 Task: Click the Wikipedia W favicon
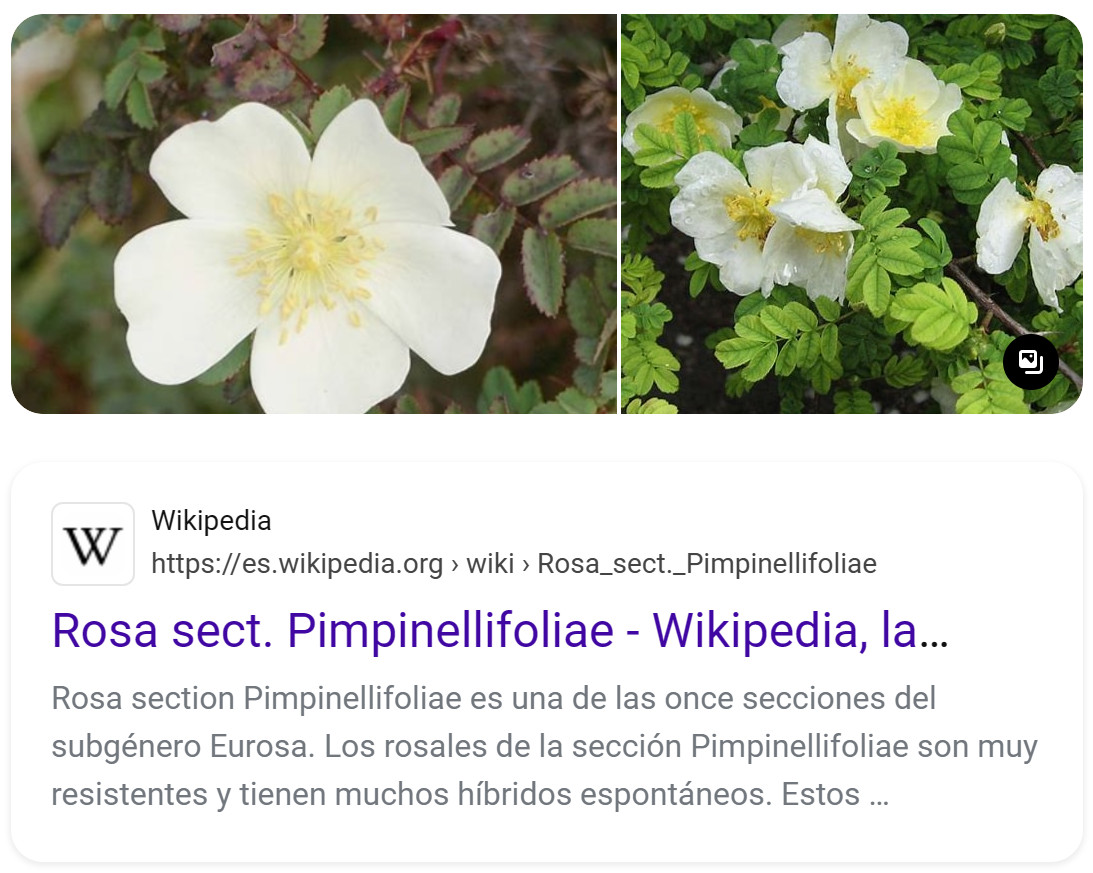click(93, 544)
